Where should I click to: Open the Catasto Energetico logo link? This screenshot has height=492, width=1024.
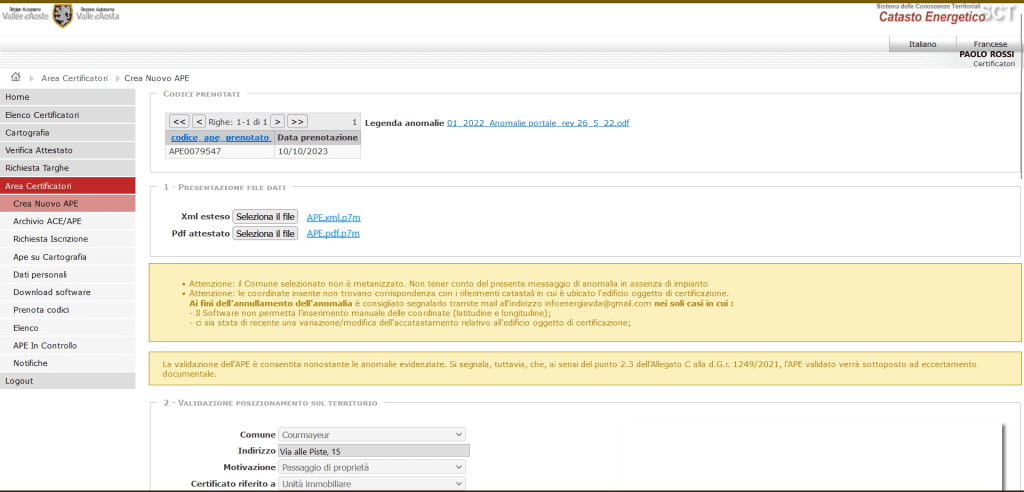click(x=931, y=17)
